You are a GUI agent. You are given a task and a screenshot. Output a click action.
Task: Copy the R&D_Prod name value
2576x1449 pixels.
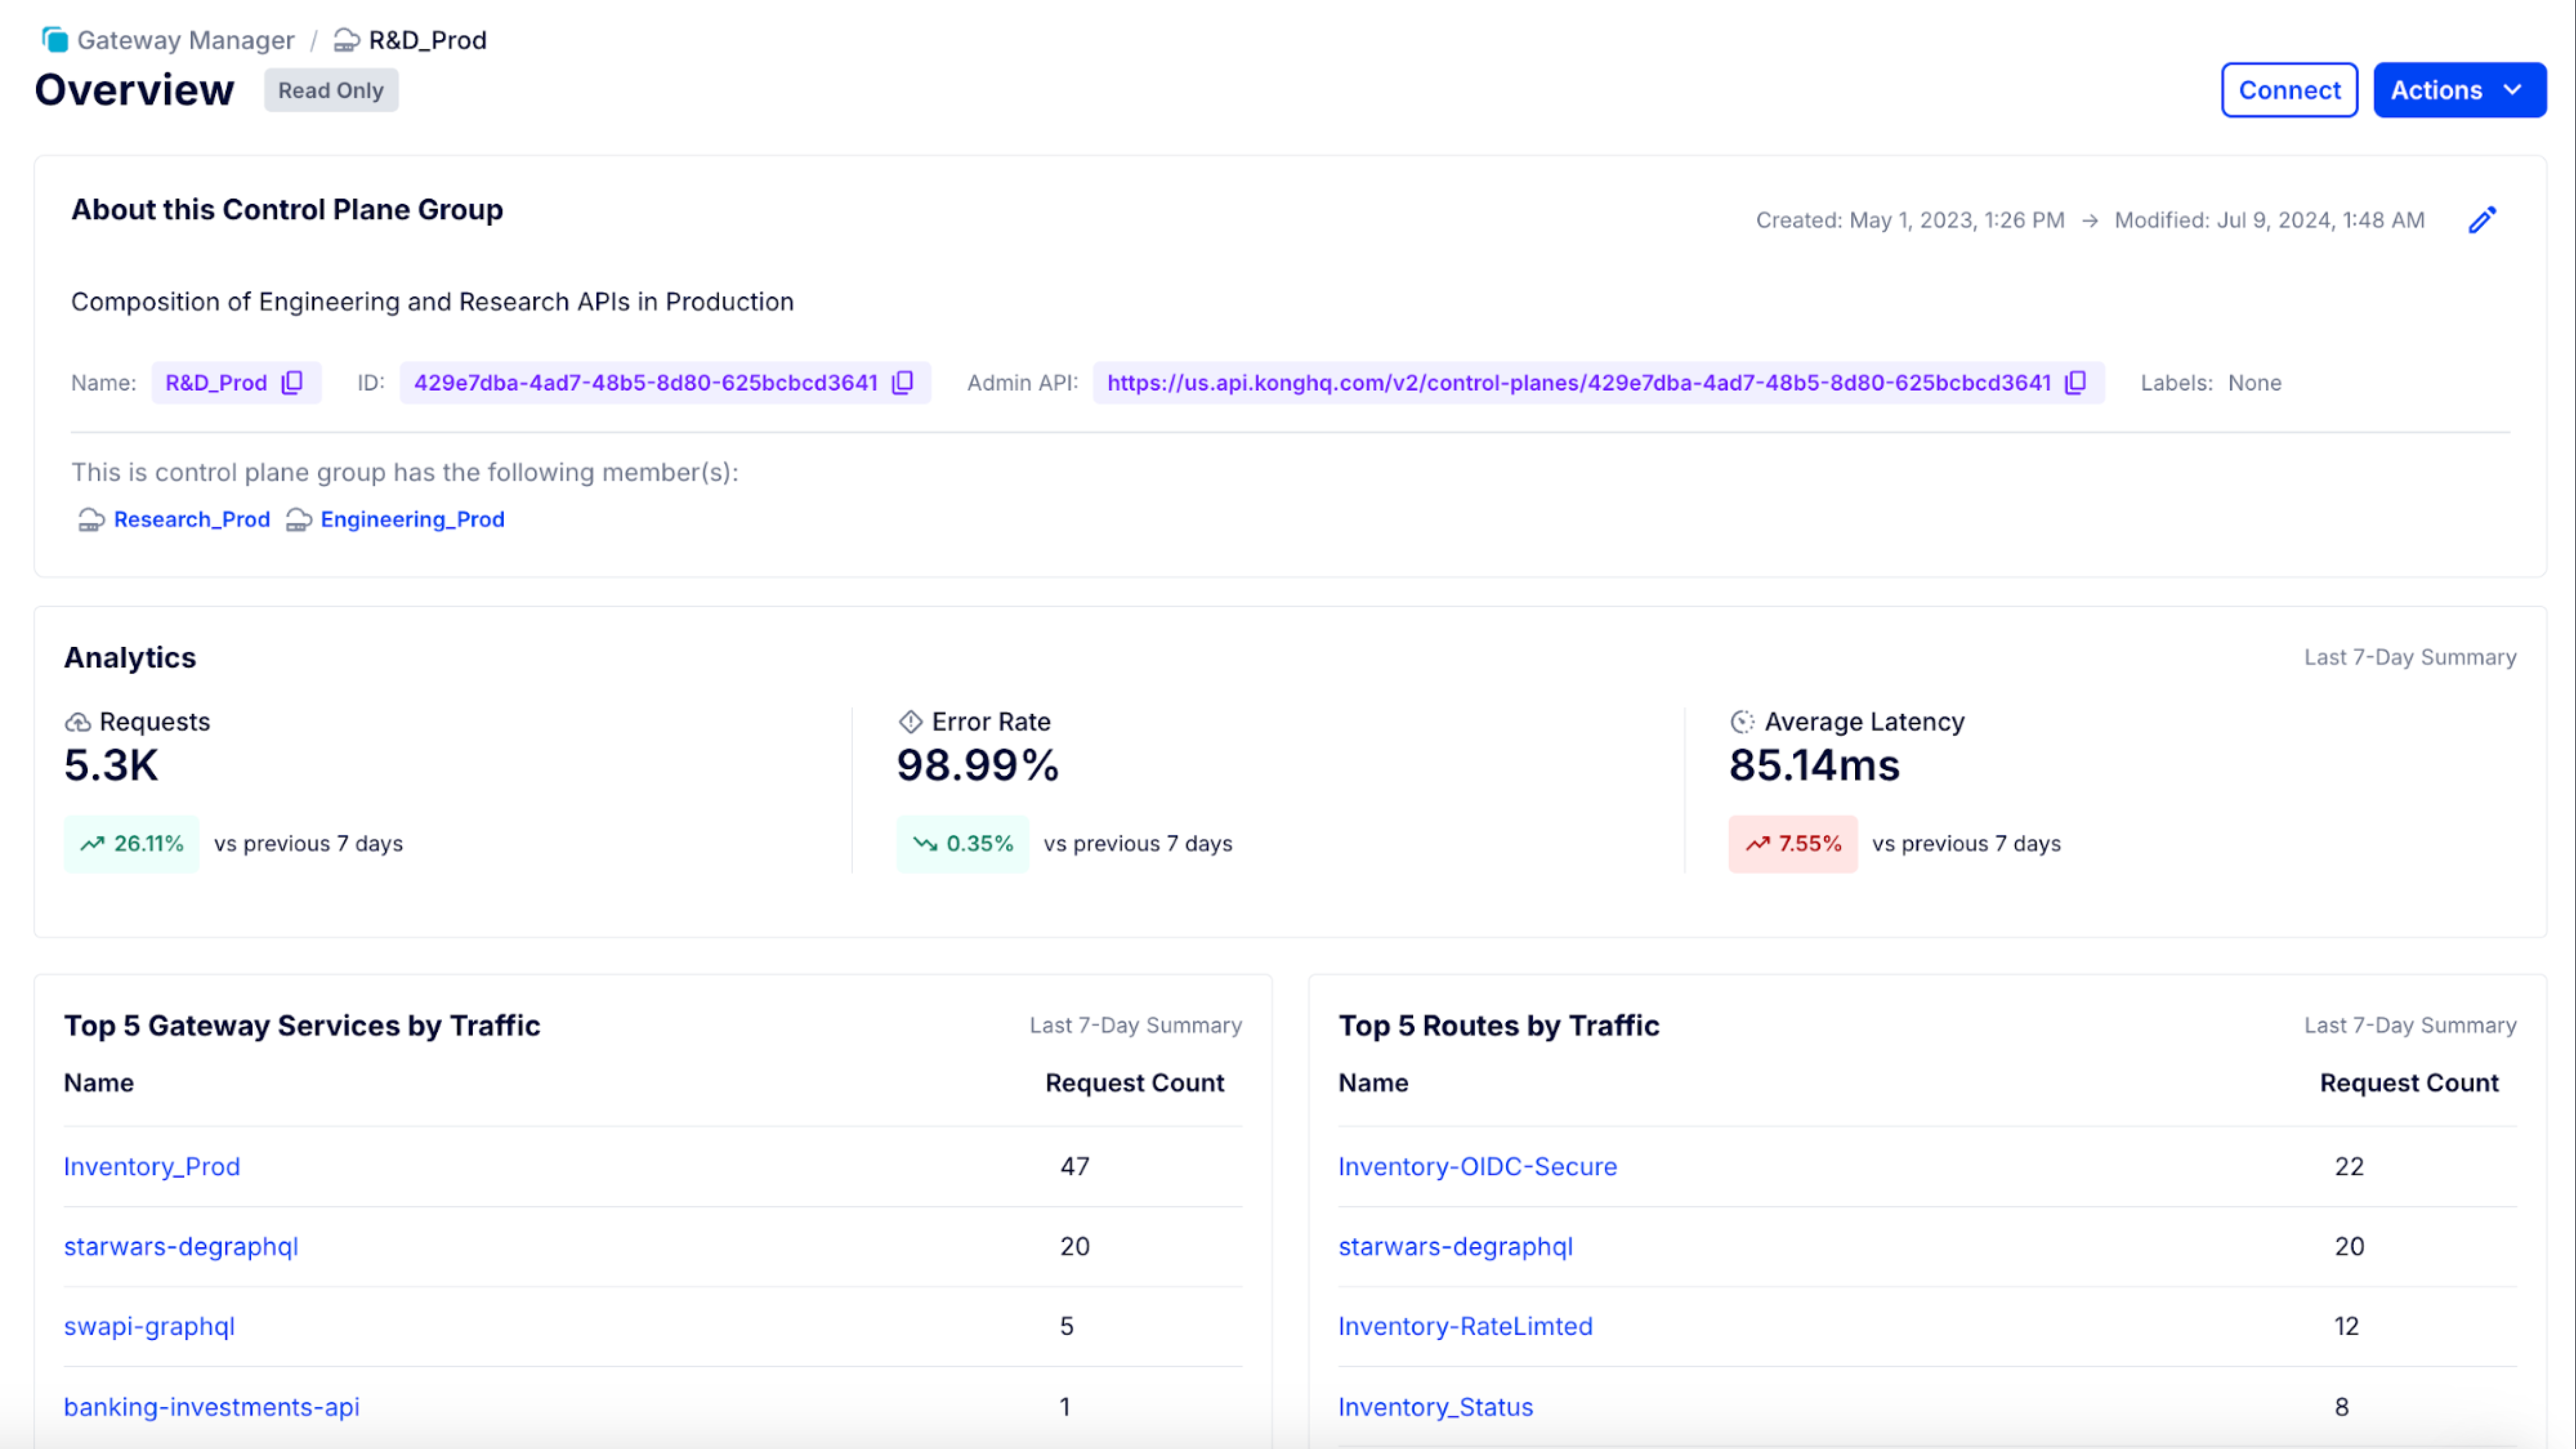tap(291, 382)
